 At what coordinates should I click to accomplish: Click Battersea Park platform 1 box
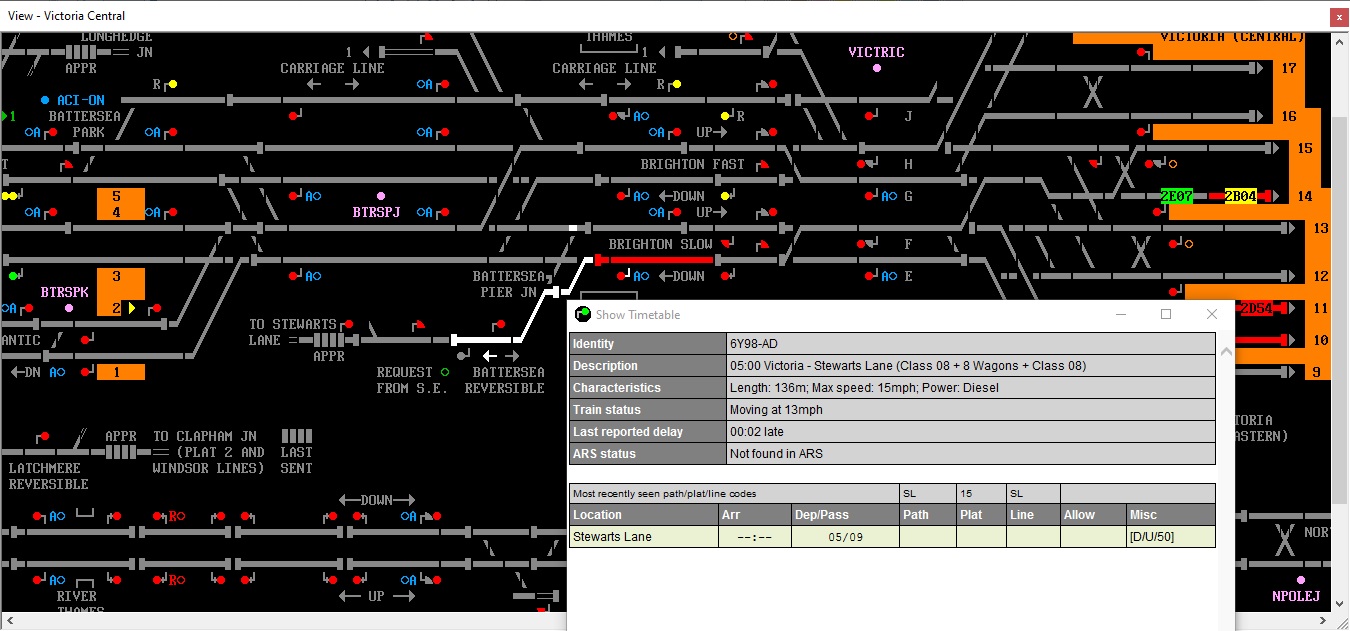click(x=121, y=372)
